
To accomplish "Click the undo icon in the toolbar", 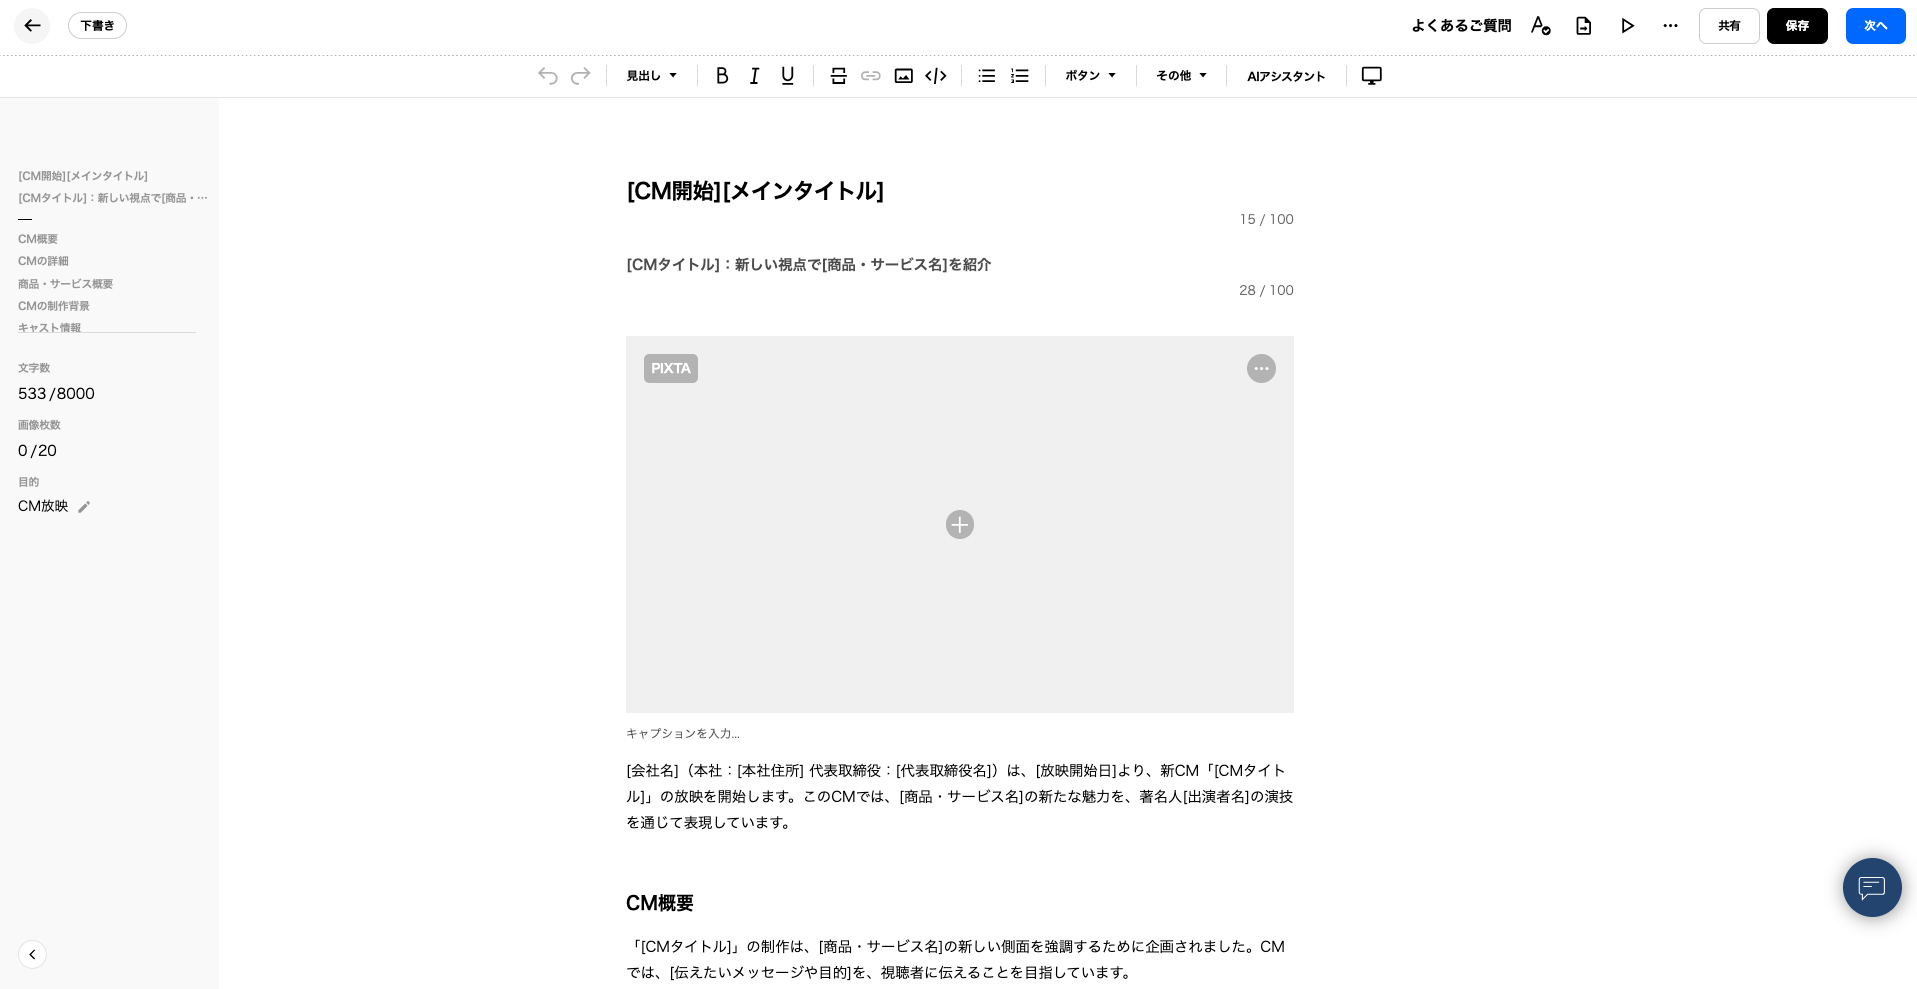I will pyautogui.click(x=548, y=76).
